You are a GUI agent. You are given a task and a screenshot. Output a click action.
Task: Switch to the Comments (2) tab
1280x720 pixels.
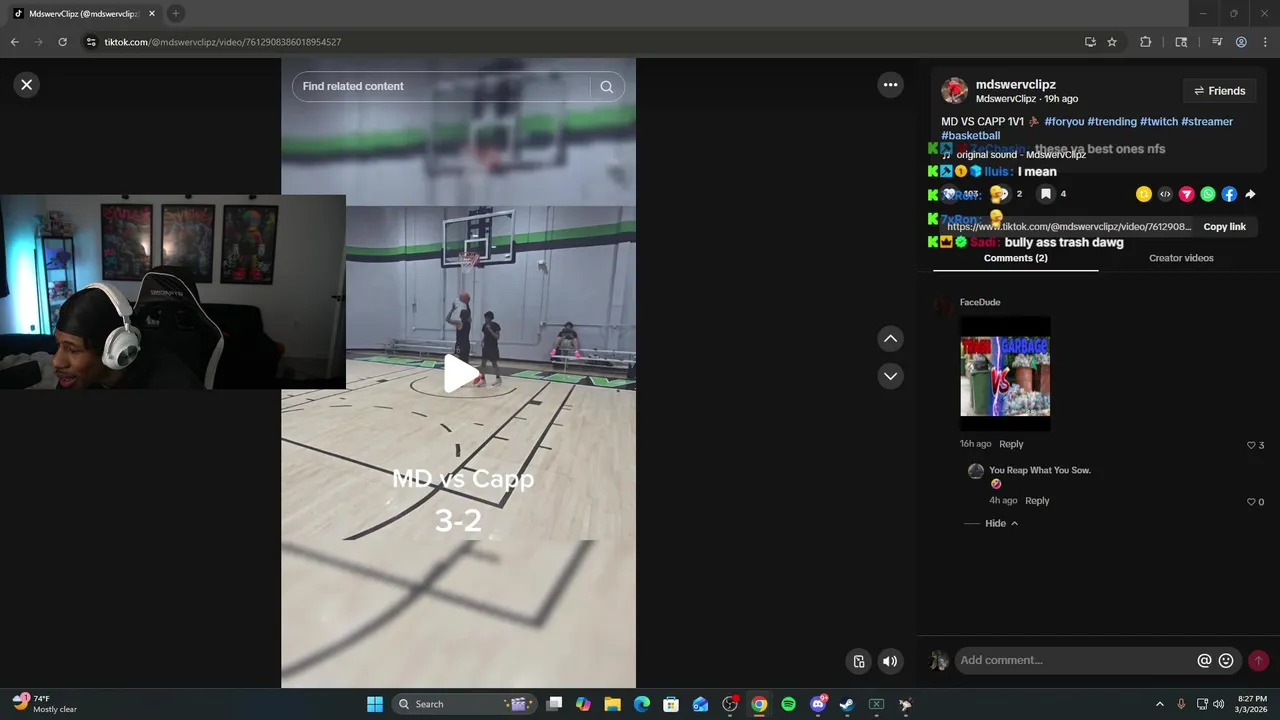click(1015, 258)
